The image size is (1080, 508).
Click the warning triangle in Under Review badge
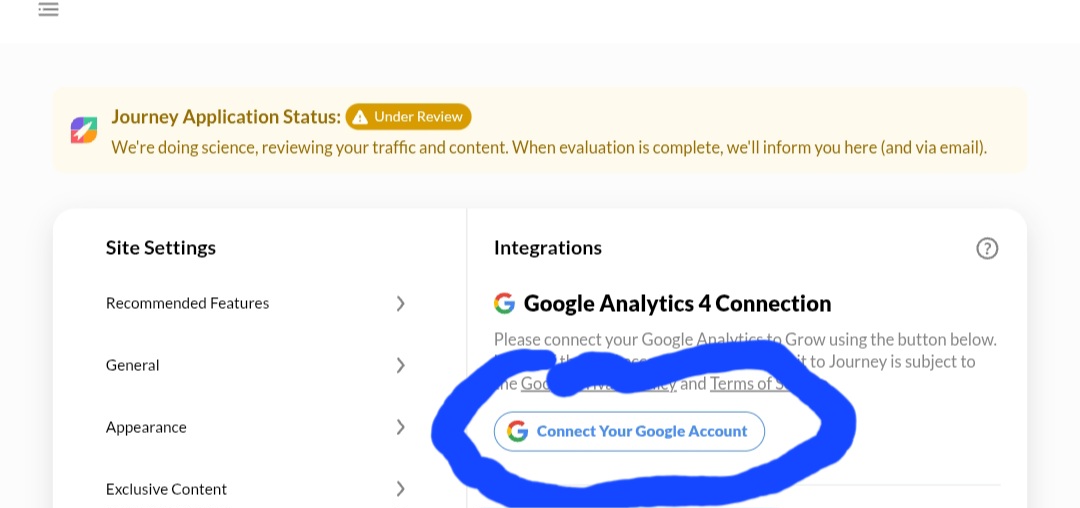360,117
